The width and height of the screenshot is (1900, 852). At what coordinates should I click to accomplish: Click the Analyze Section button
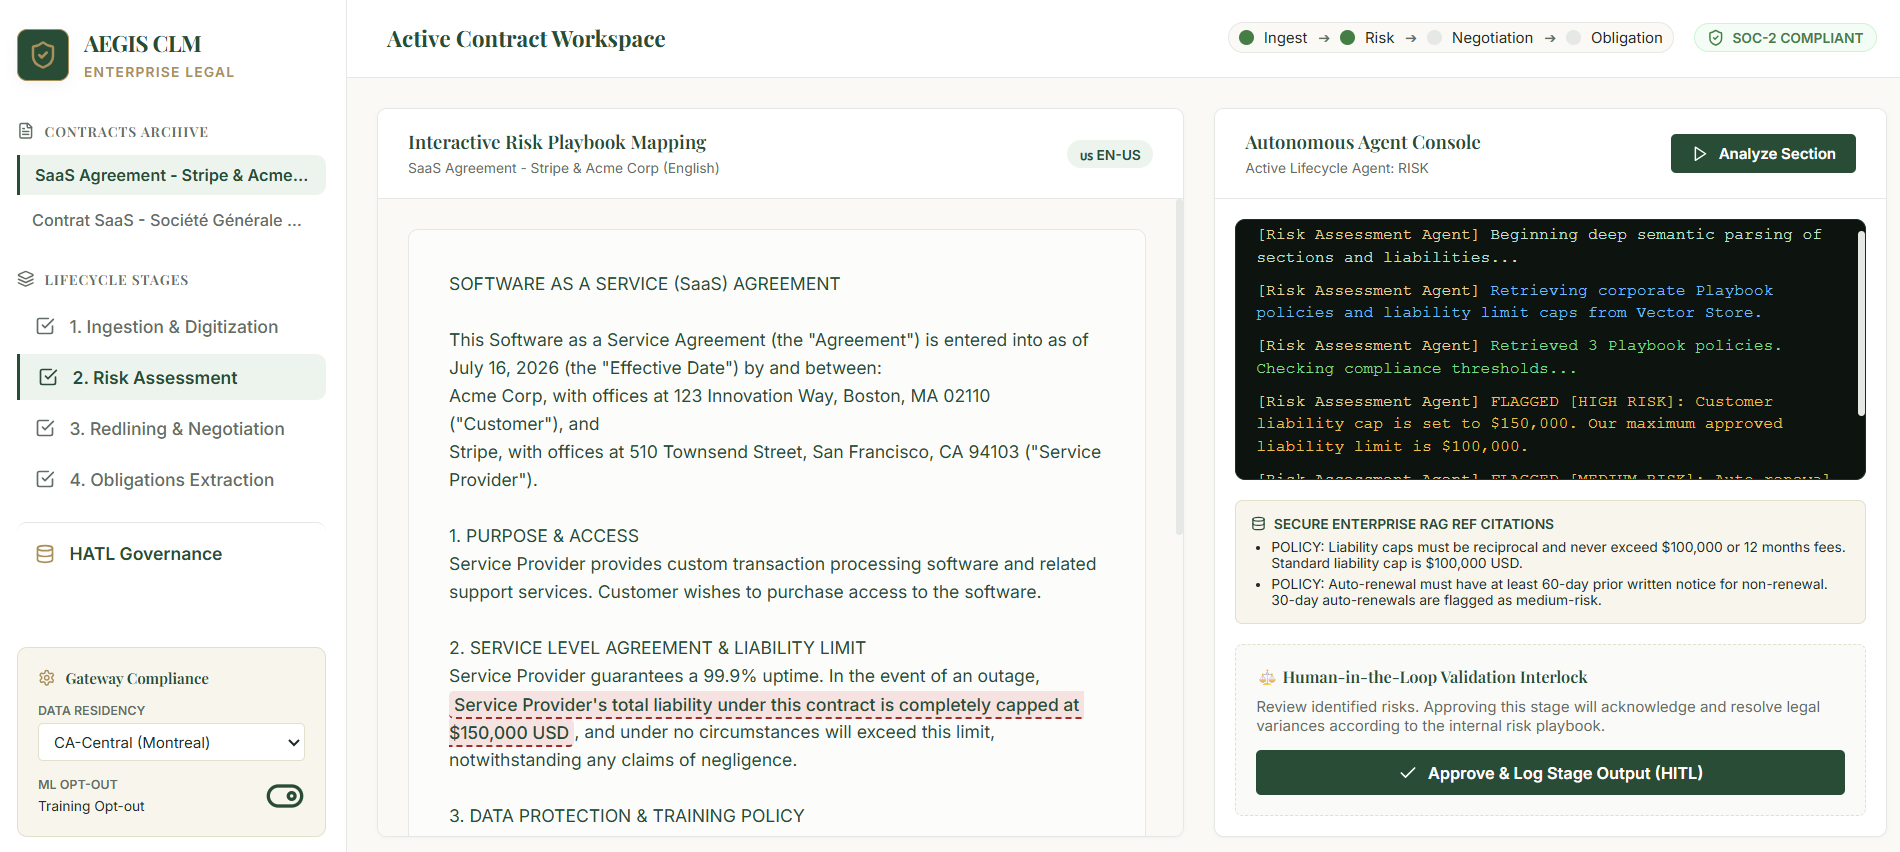(x=1763, y=153)
